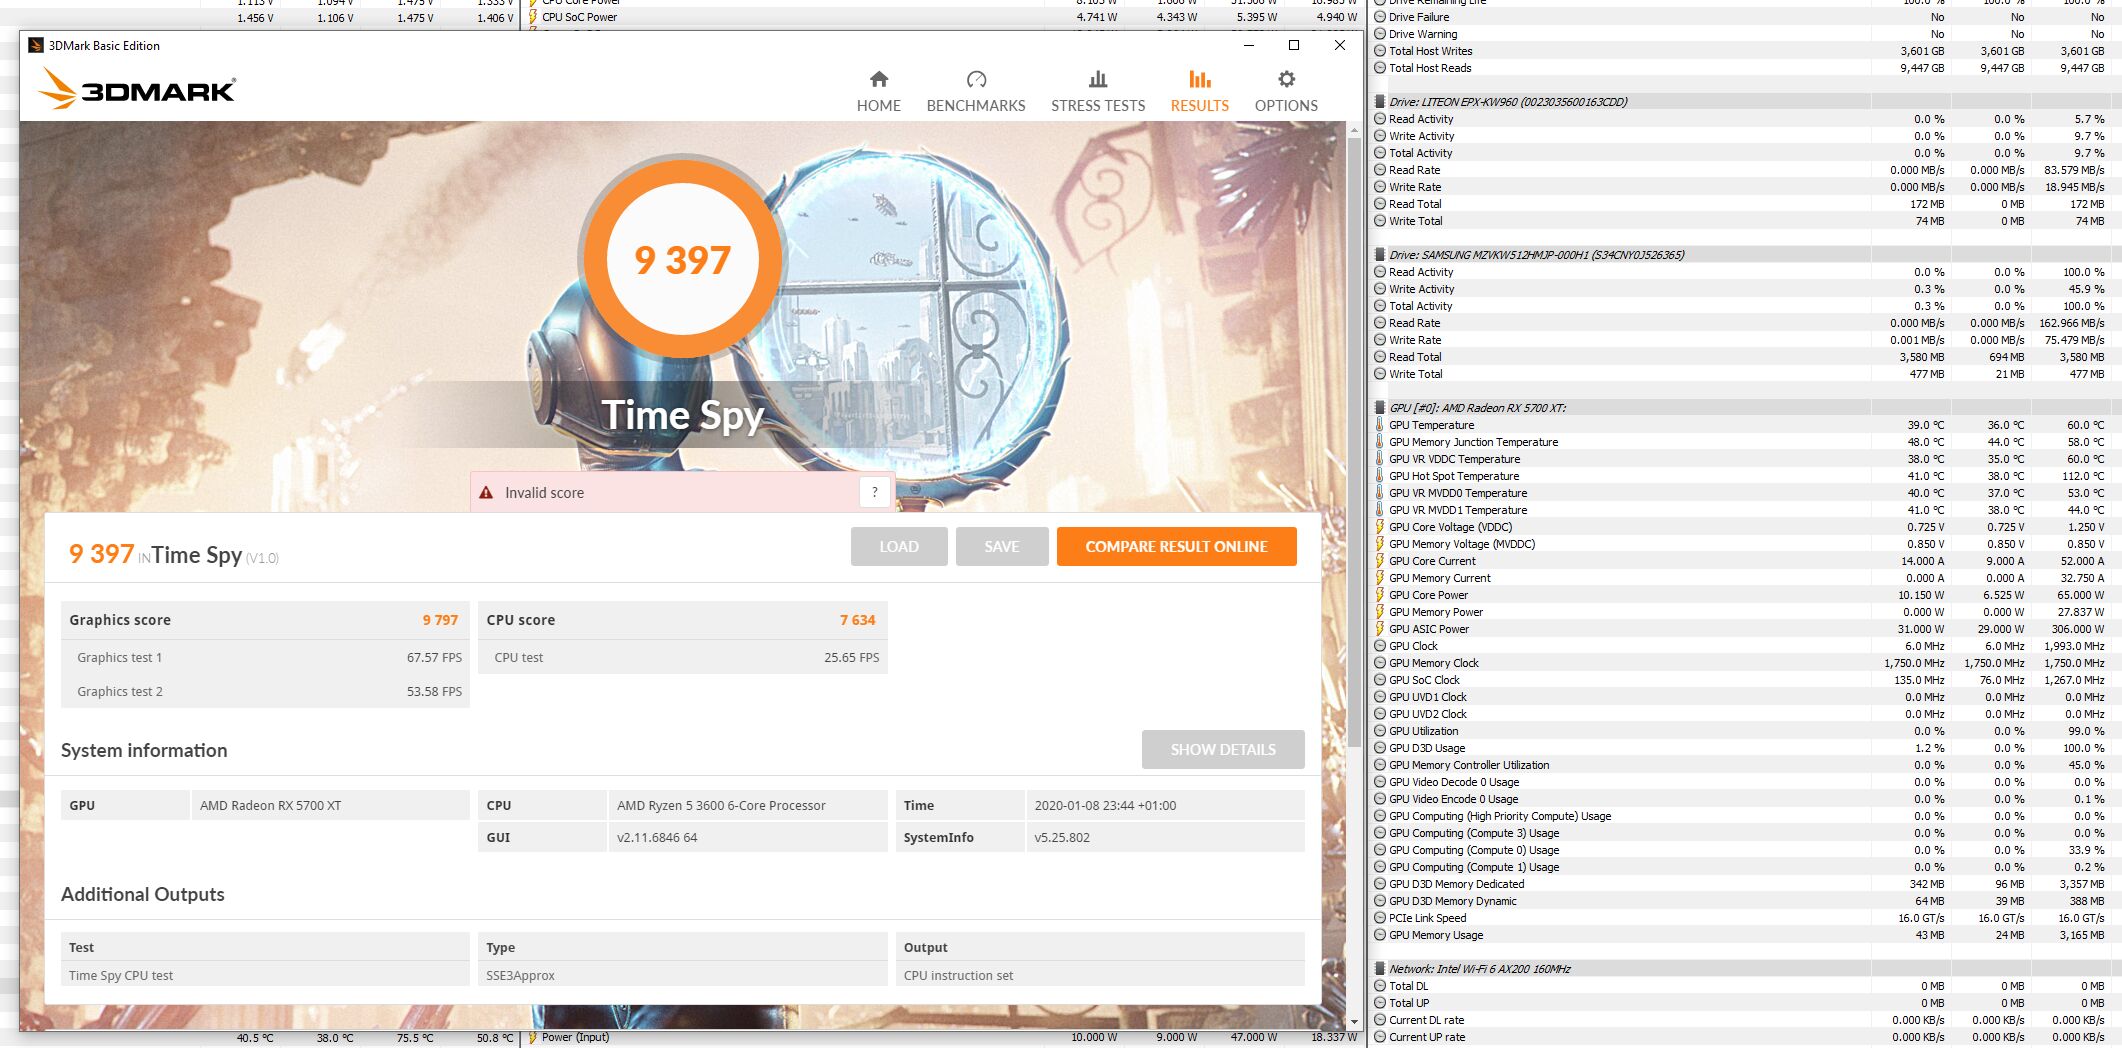
Task: Click the AMD Radeon RX 5700 XT GPU field
Action: 330,805
